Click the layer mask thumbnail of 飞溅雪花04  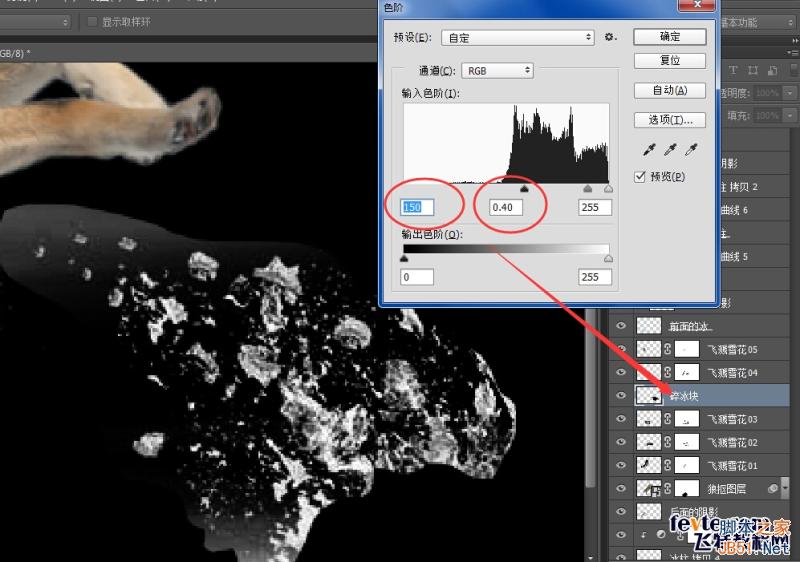point(686,373)
